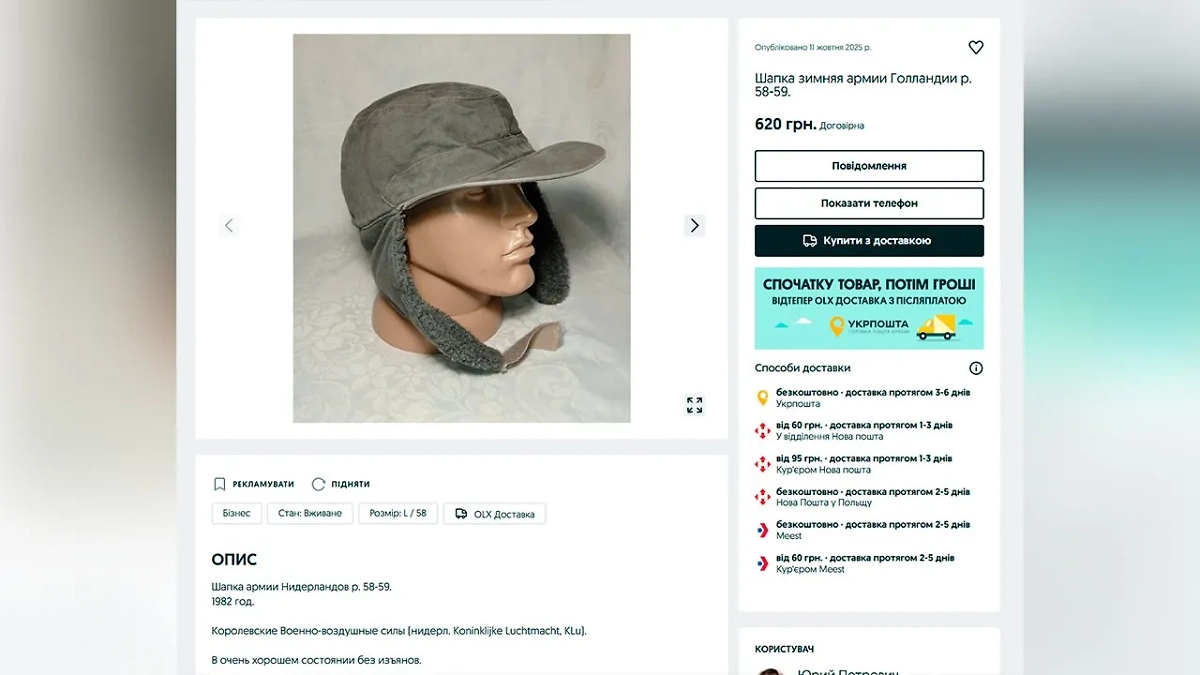Select the Бізнес tag
Image resolution: width=1200 pixels, height=675 pixels.
[237, 514]
